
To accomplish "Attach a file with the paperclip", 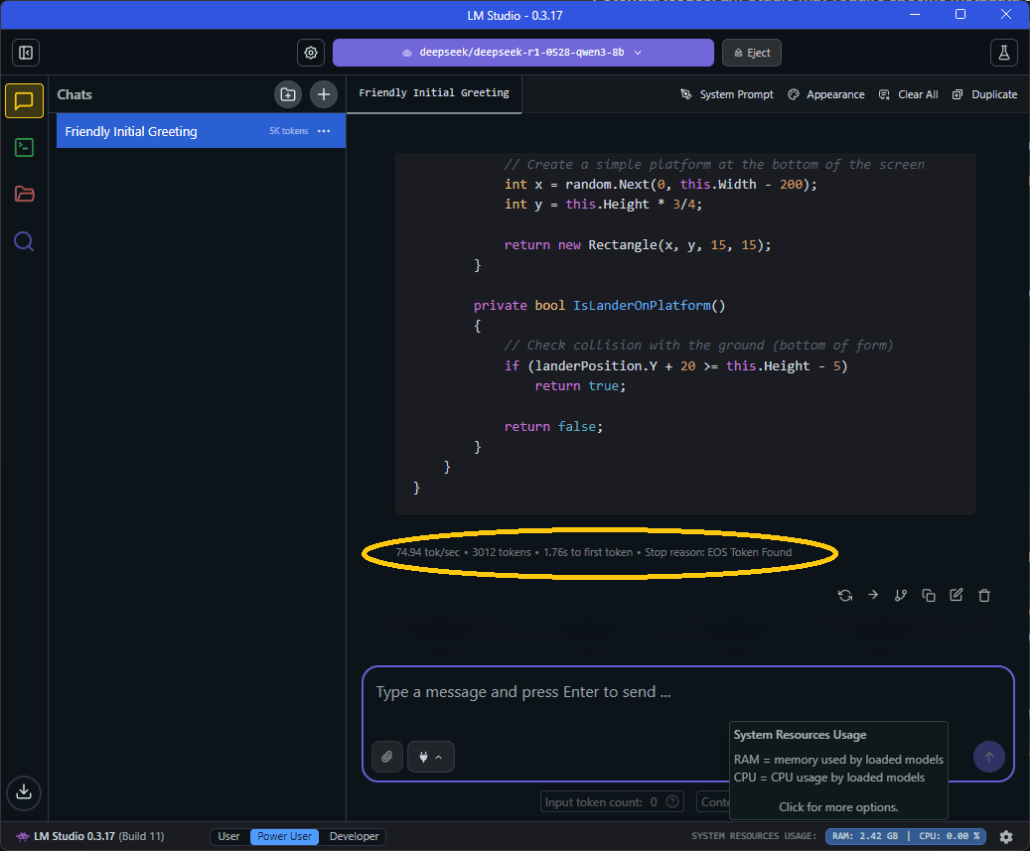I will pyautogui.click(x=388, y=756).
